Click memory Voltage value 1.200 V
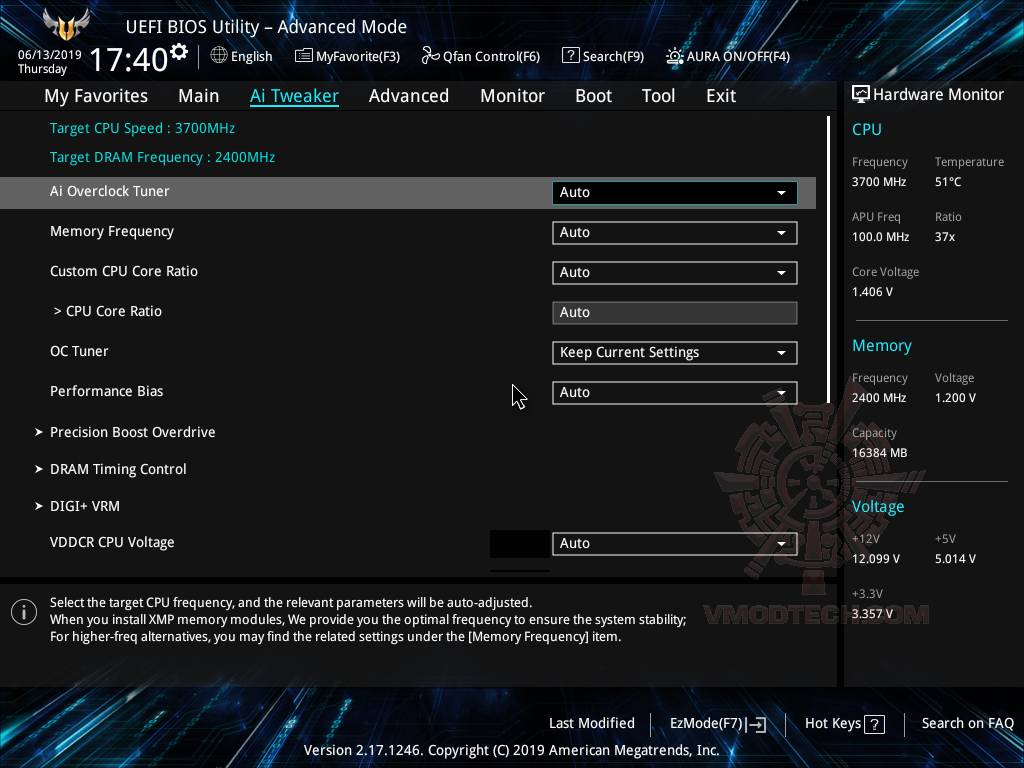 click(x=955, y=398)
